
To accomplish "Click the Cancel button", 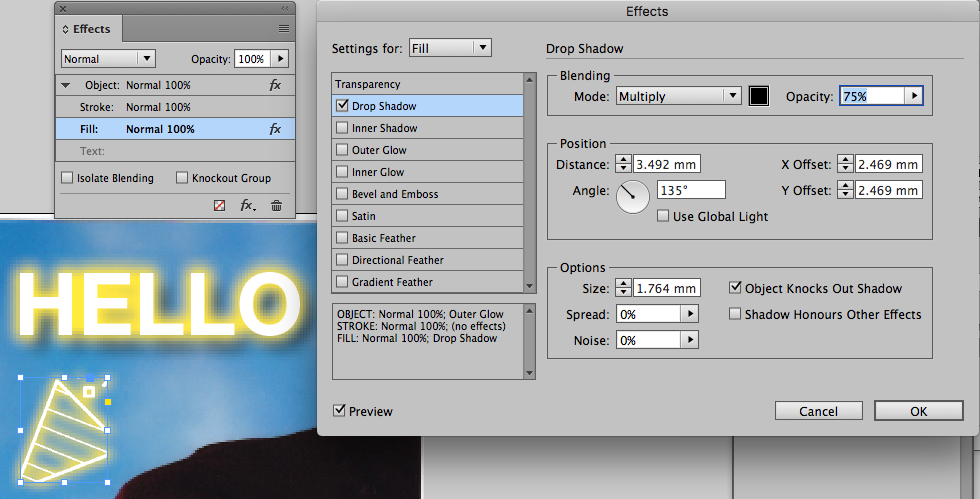I will tap(818, 411).
